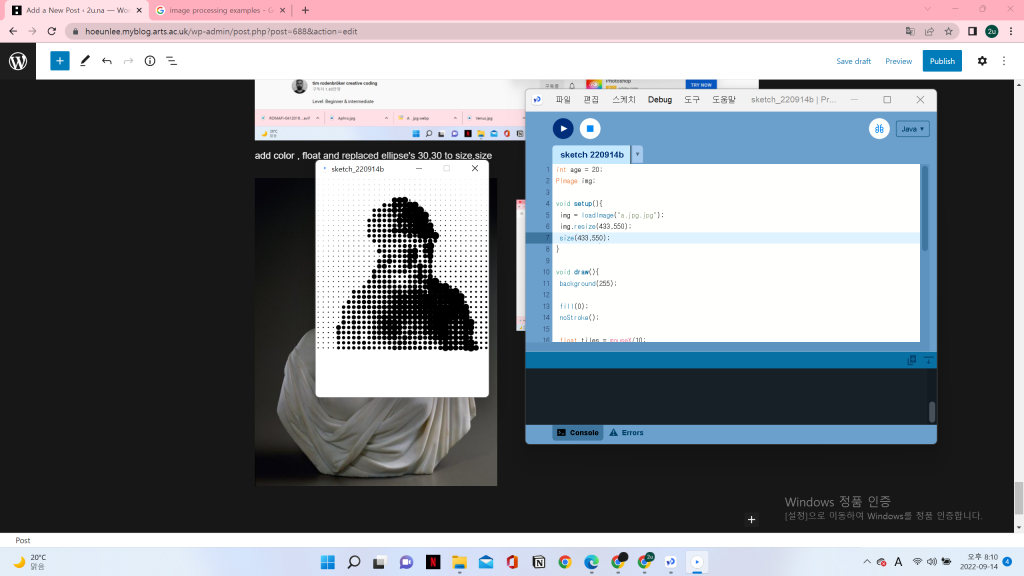
Task: Open Microsoft Edge from the taskbar
Action: point(591,562)
